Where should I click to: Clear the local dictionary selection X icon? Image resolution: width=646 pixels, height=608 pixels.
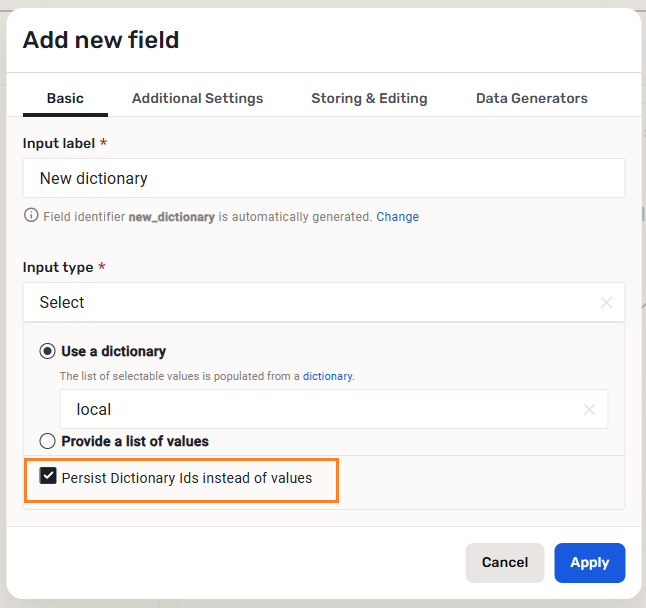click(589, 409)
